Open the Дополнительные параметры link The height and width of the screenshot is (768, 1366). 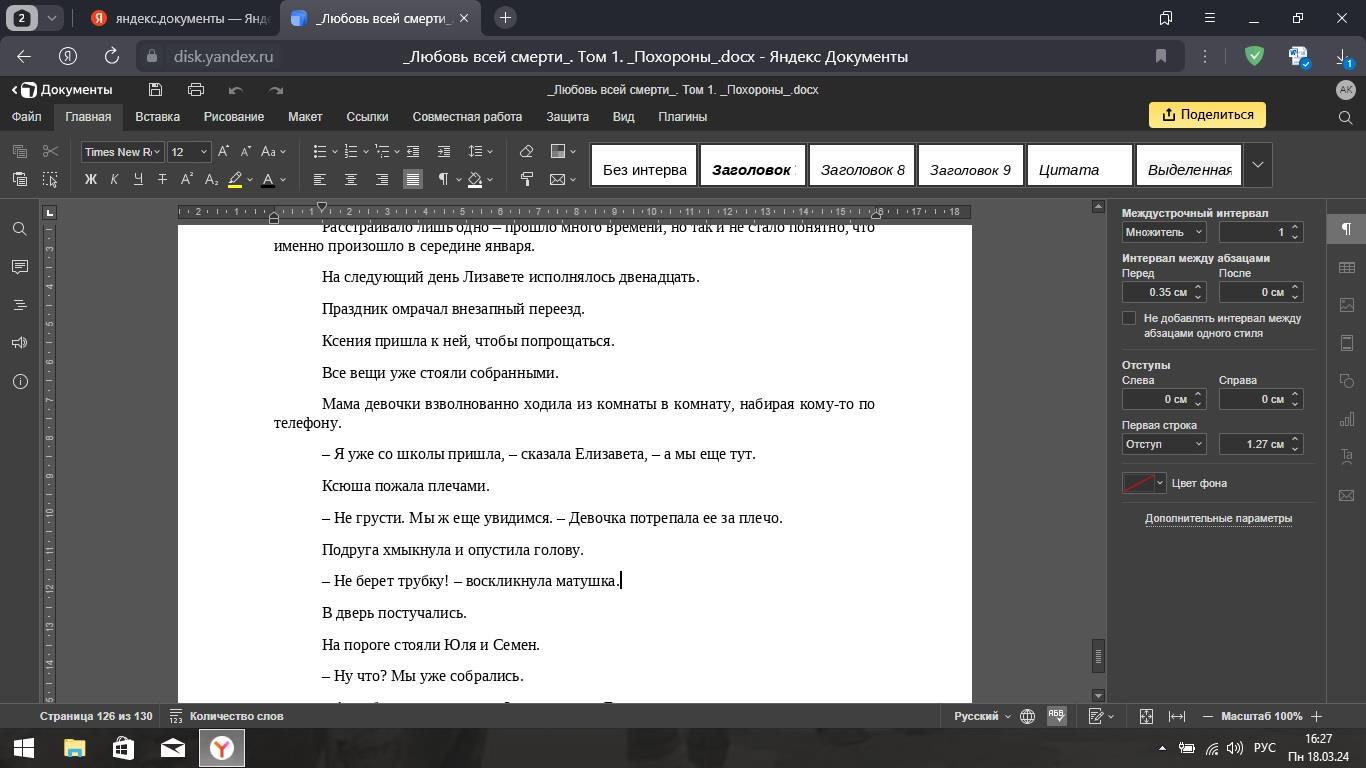1218,518
